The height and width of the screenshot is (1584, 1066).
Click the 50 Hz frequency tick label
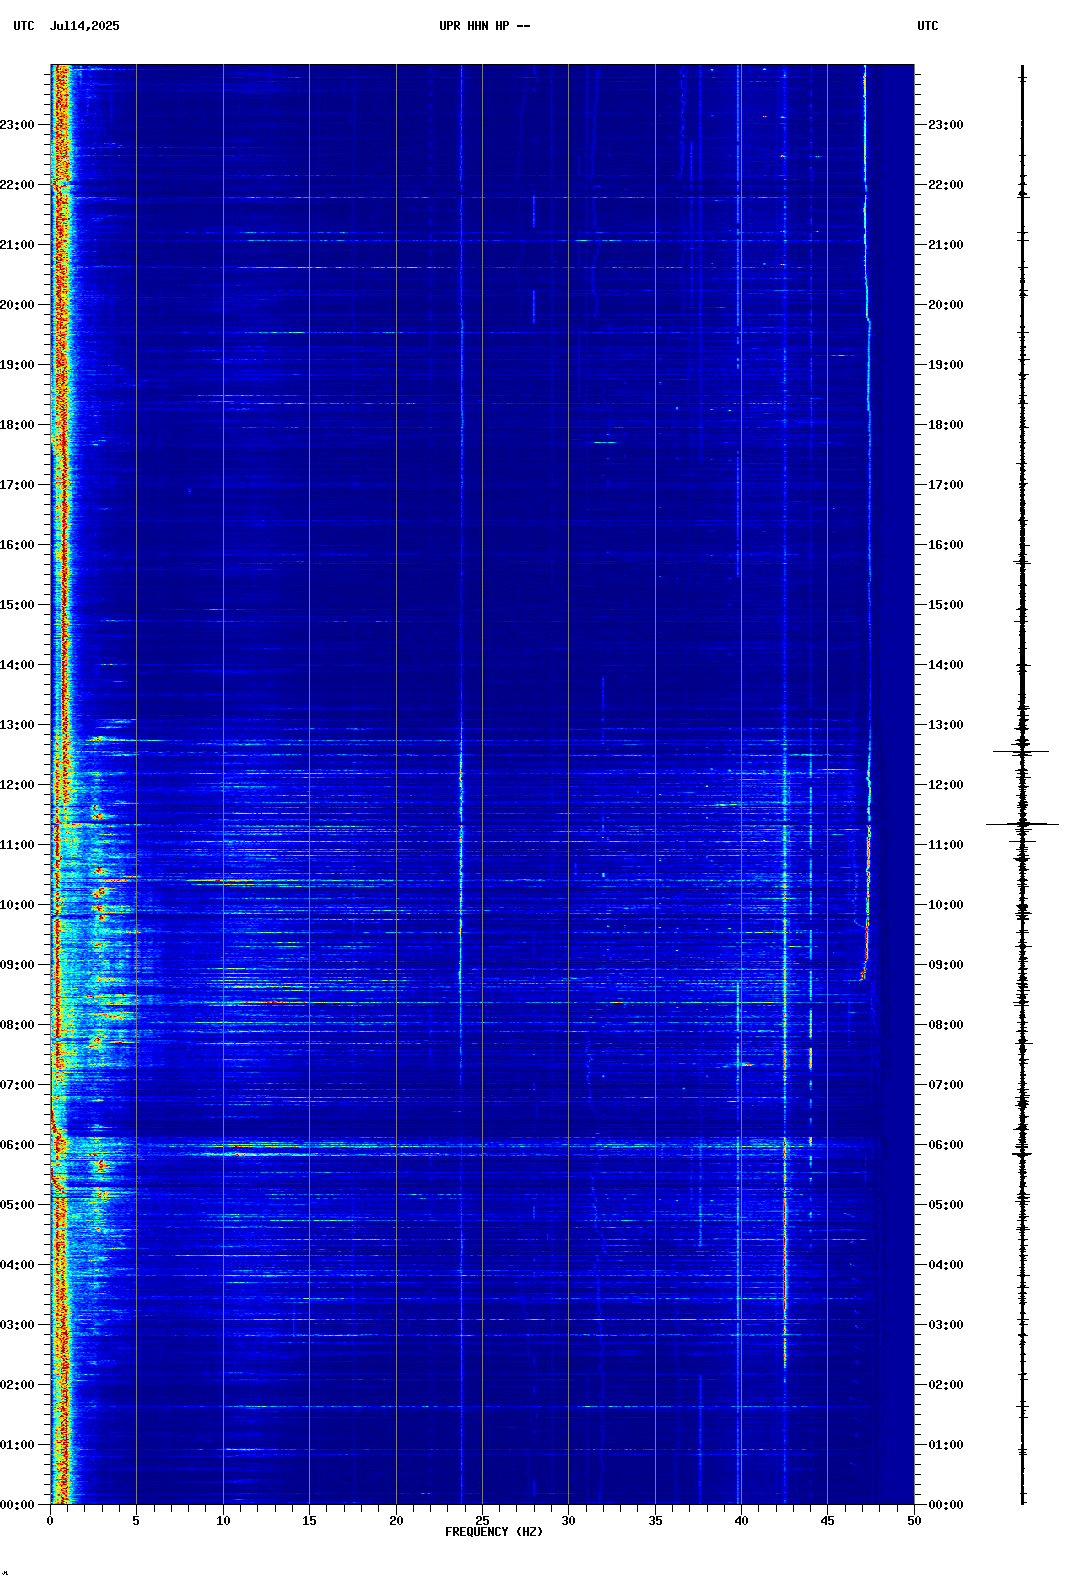coord(914,1521)
